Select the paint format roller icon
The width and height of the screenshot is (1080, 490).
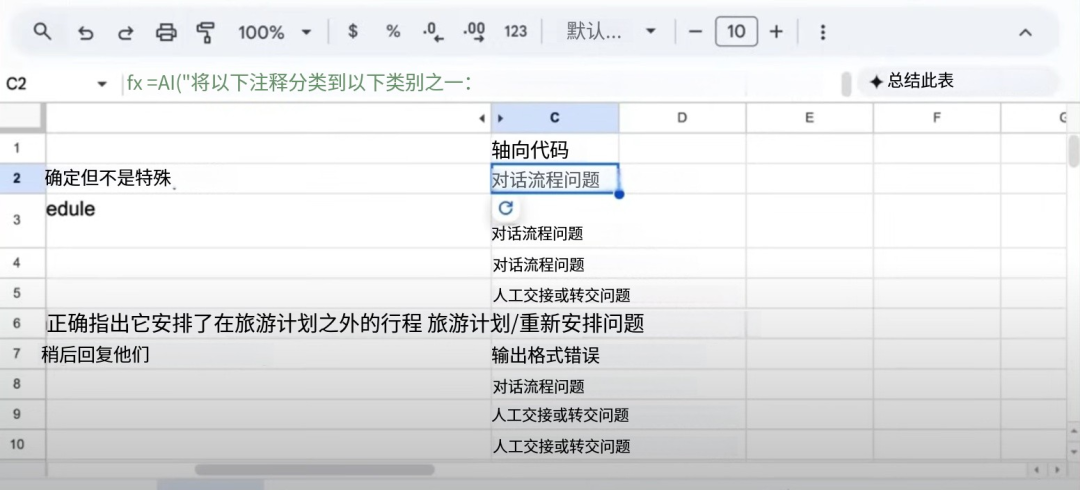[206, 32]
